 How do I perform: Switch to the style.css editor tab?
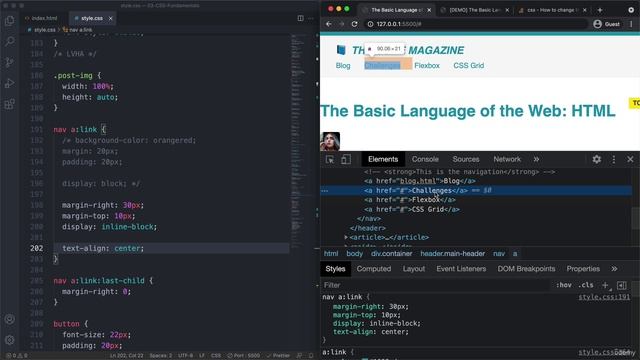[92, 18]
